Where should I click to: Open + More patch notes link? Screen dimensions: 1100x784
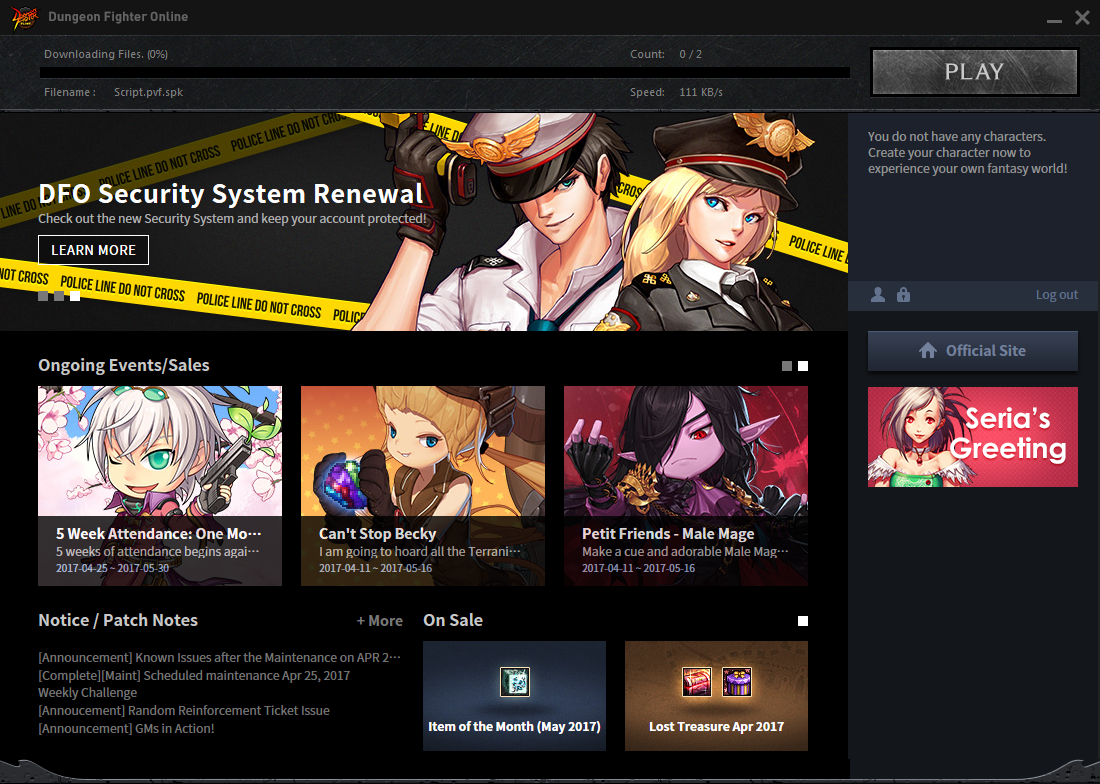(x=380, y=621)
